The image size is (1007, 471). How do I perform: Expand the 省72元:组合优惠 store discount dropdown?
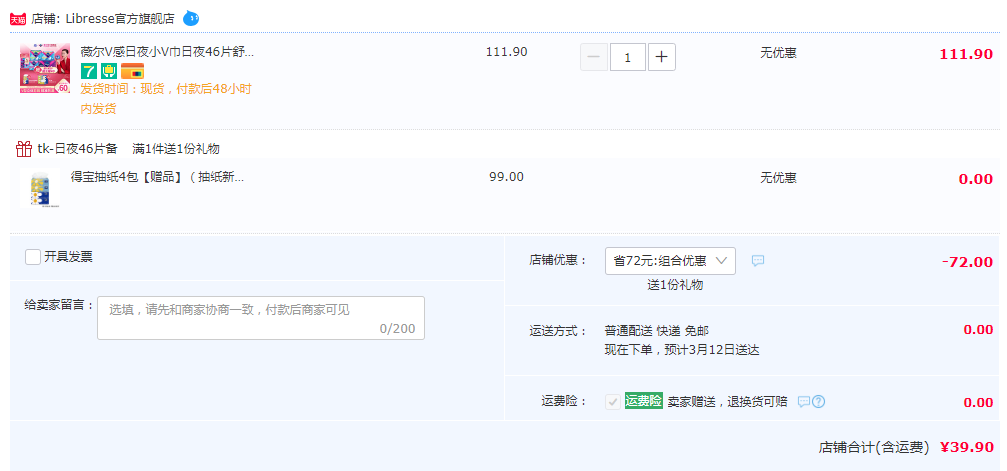[670, 261]
